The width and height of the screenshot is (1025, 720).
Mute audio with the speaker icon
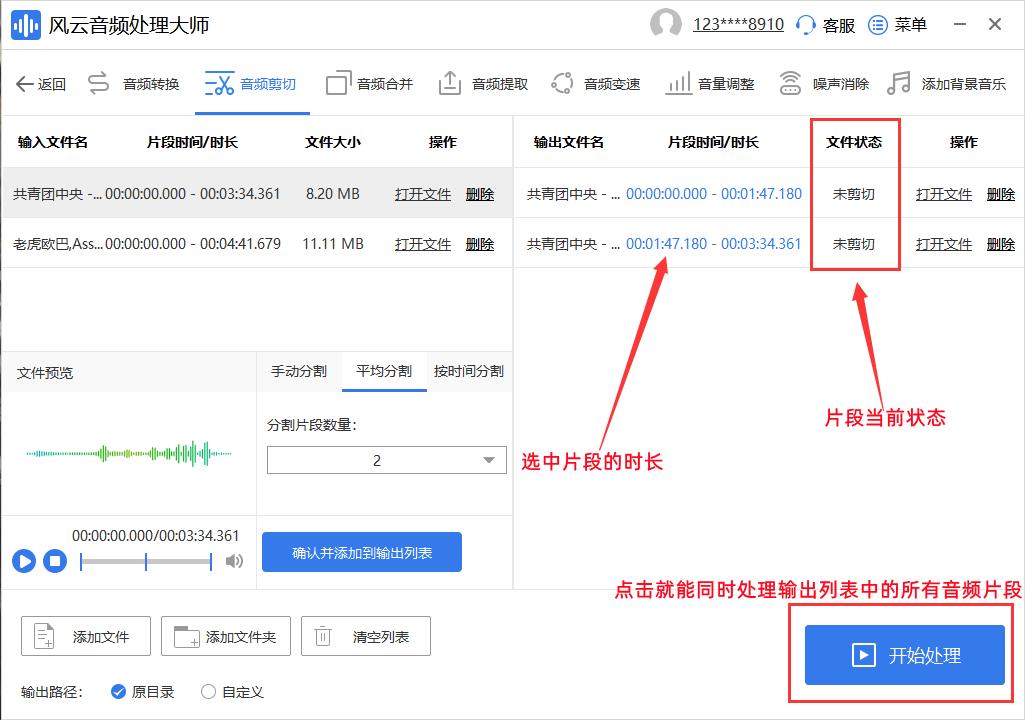[x=234, y=561]
